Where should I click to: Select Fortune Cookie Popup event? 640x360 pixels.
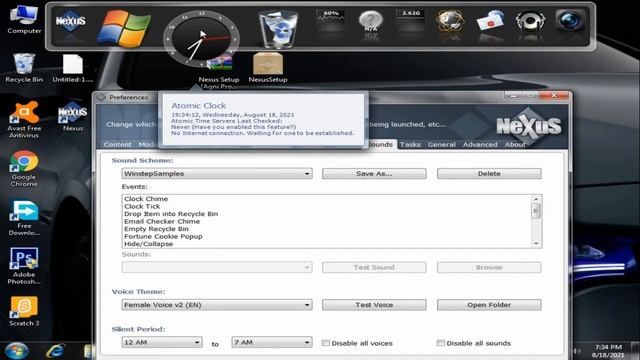point(163,236)
